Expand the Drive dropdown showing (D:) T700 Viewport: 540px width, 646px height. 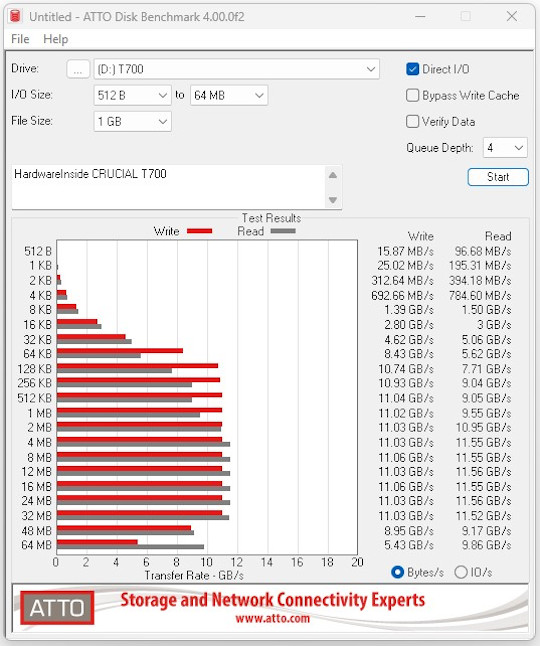[236, 69]
